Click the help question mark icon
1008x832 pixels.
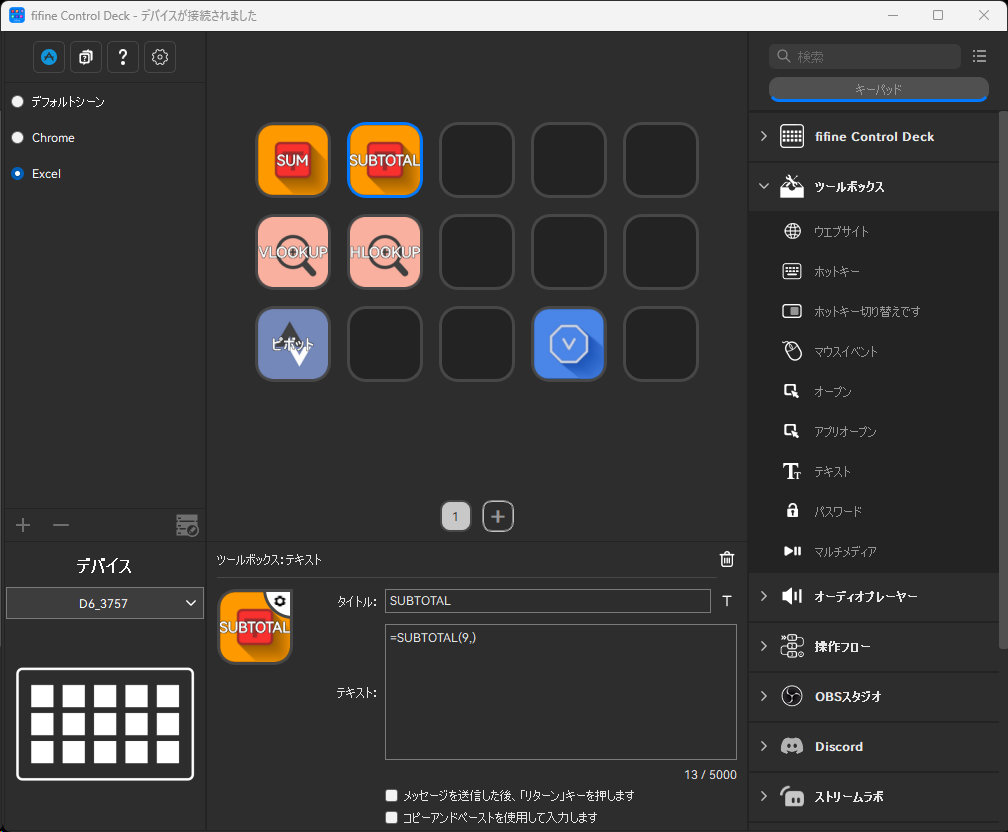(x=122, y=57)
